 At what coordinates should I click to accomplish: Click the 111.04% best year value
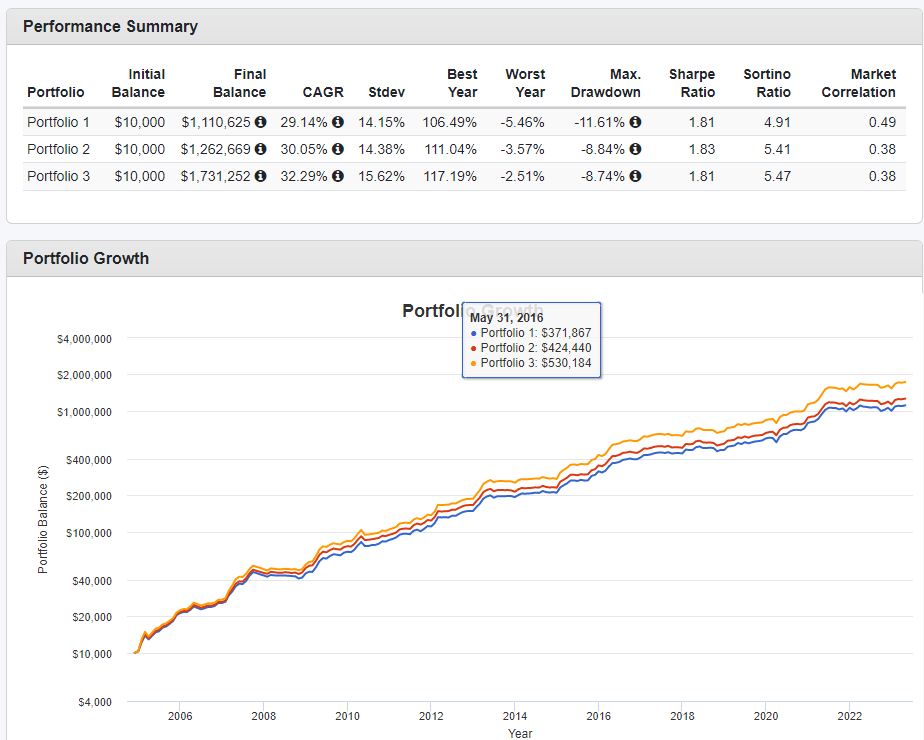pyautogui.click(x=451, y=150)
